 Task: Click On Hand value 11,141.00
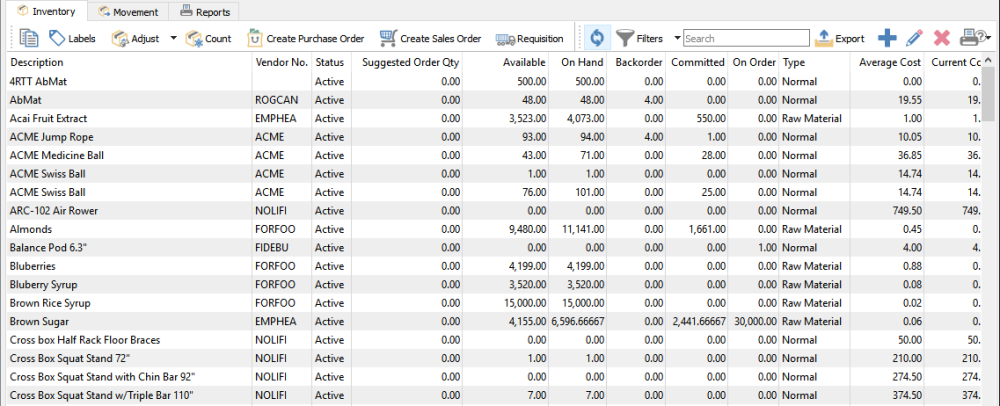click(x=582, y=229)
